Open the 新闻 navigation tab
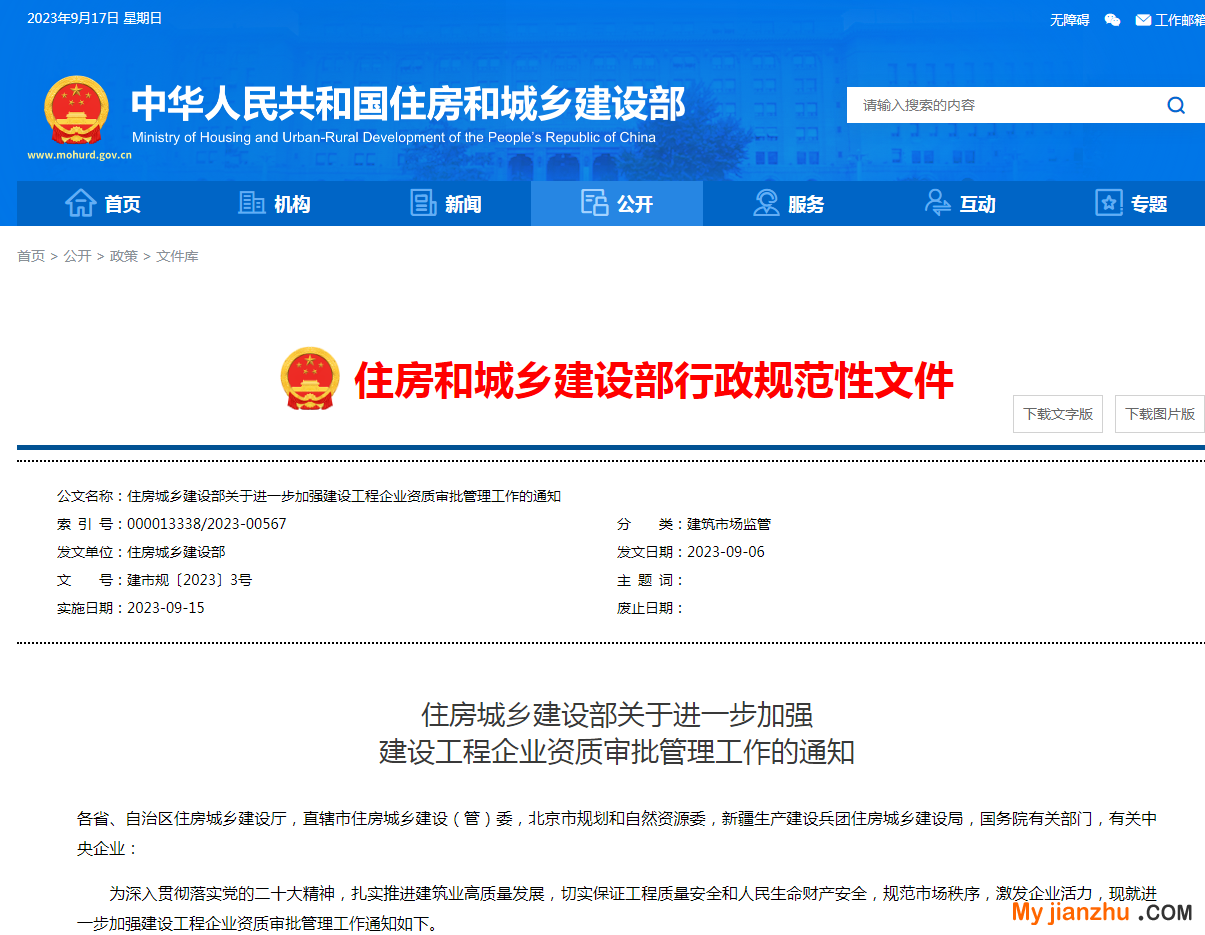 [445, 203]
